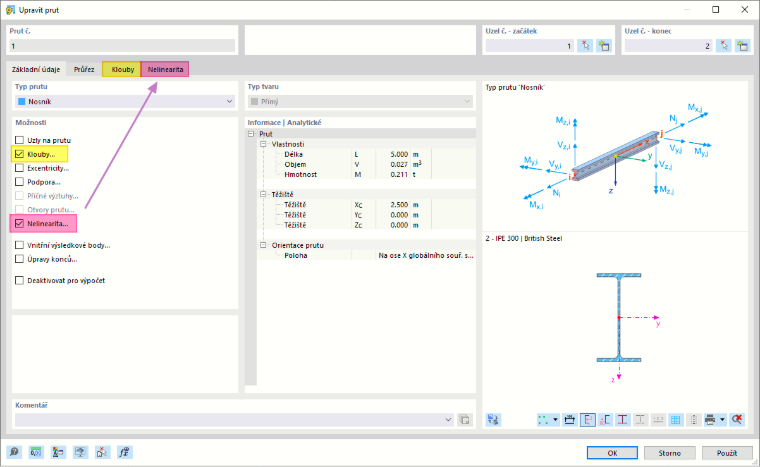Pick end node graphically with the cursor icon
Viewport: 760px width, 467px height.
click(724, 46)
